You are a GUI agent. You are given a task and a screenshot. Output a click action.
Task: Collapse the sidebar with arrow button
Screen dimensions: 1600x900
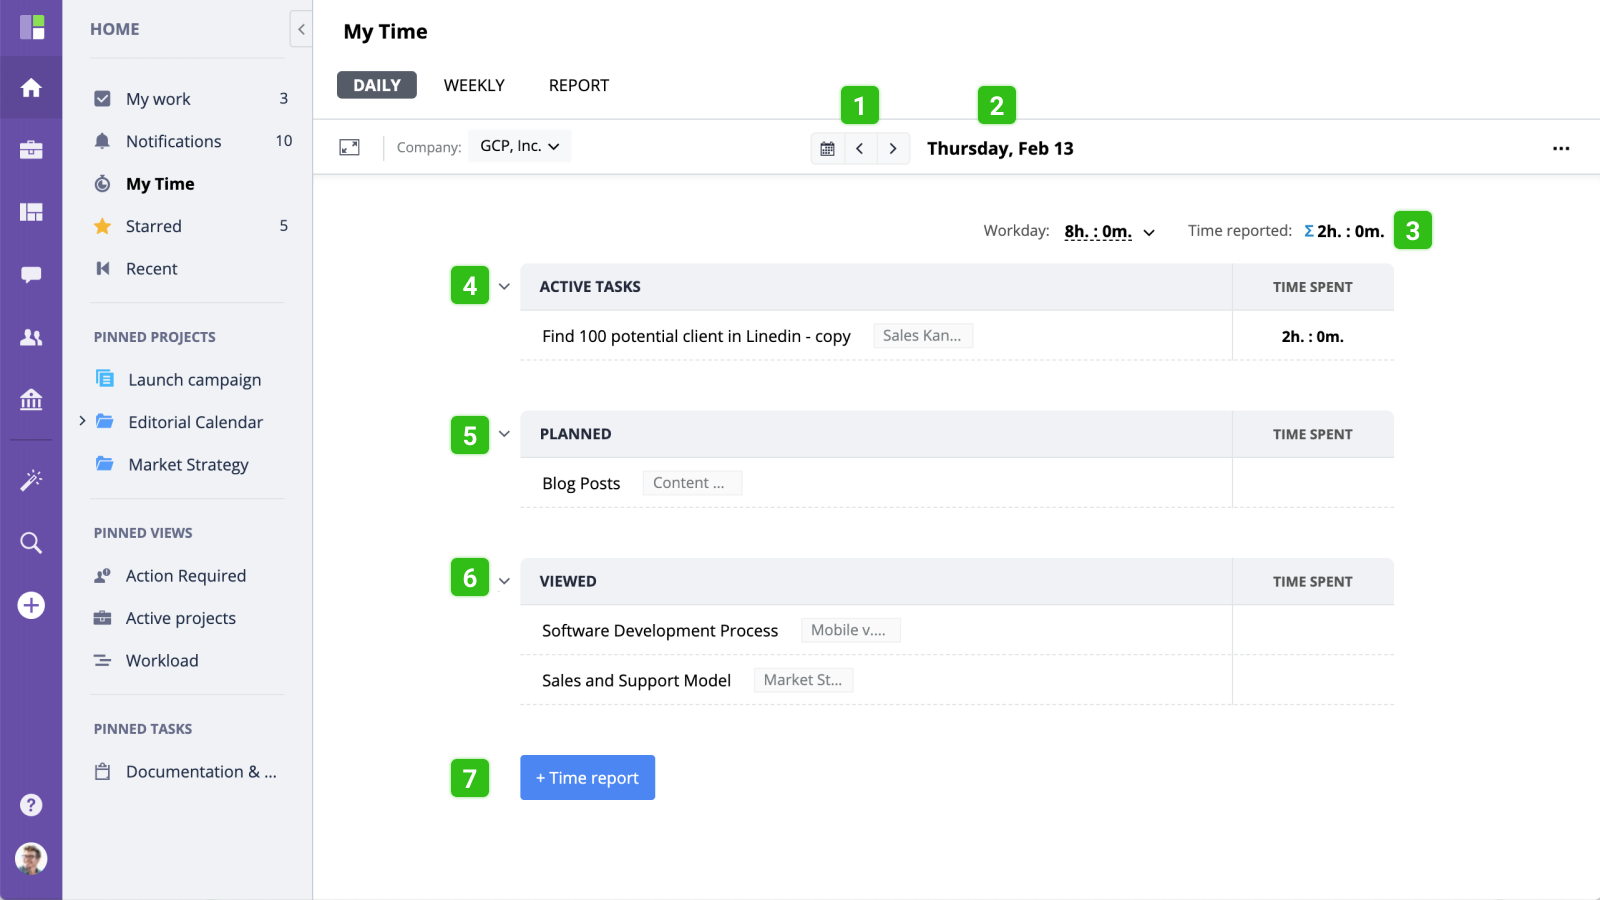click(x=301, y=29)
